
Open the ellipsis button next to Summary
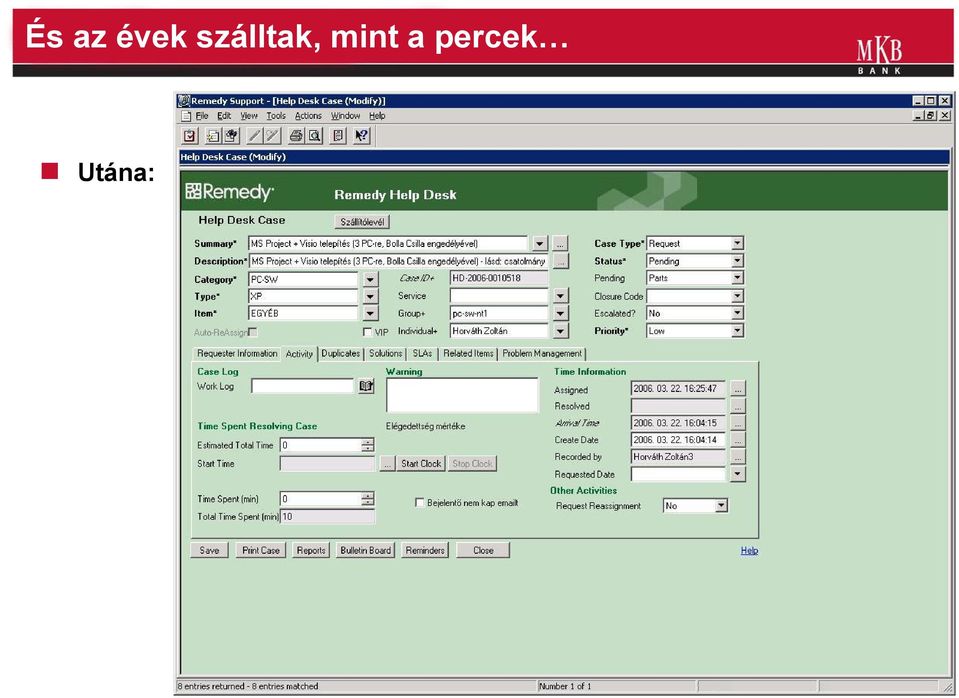pos(561,243)
